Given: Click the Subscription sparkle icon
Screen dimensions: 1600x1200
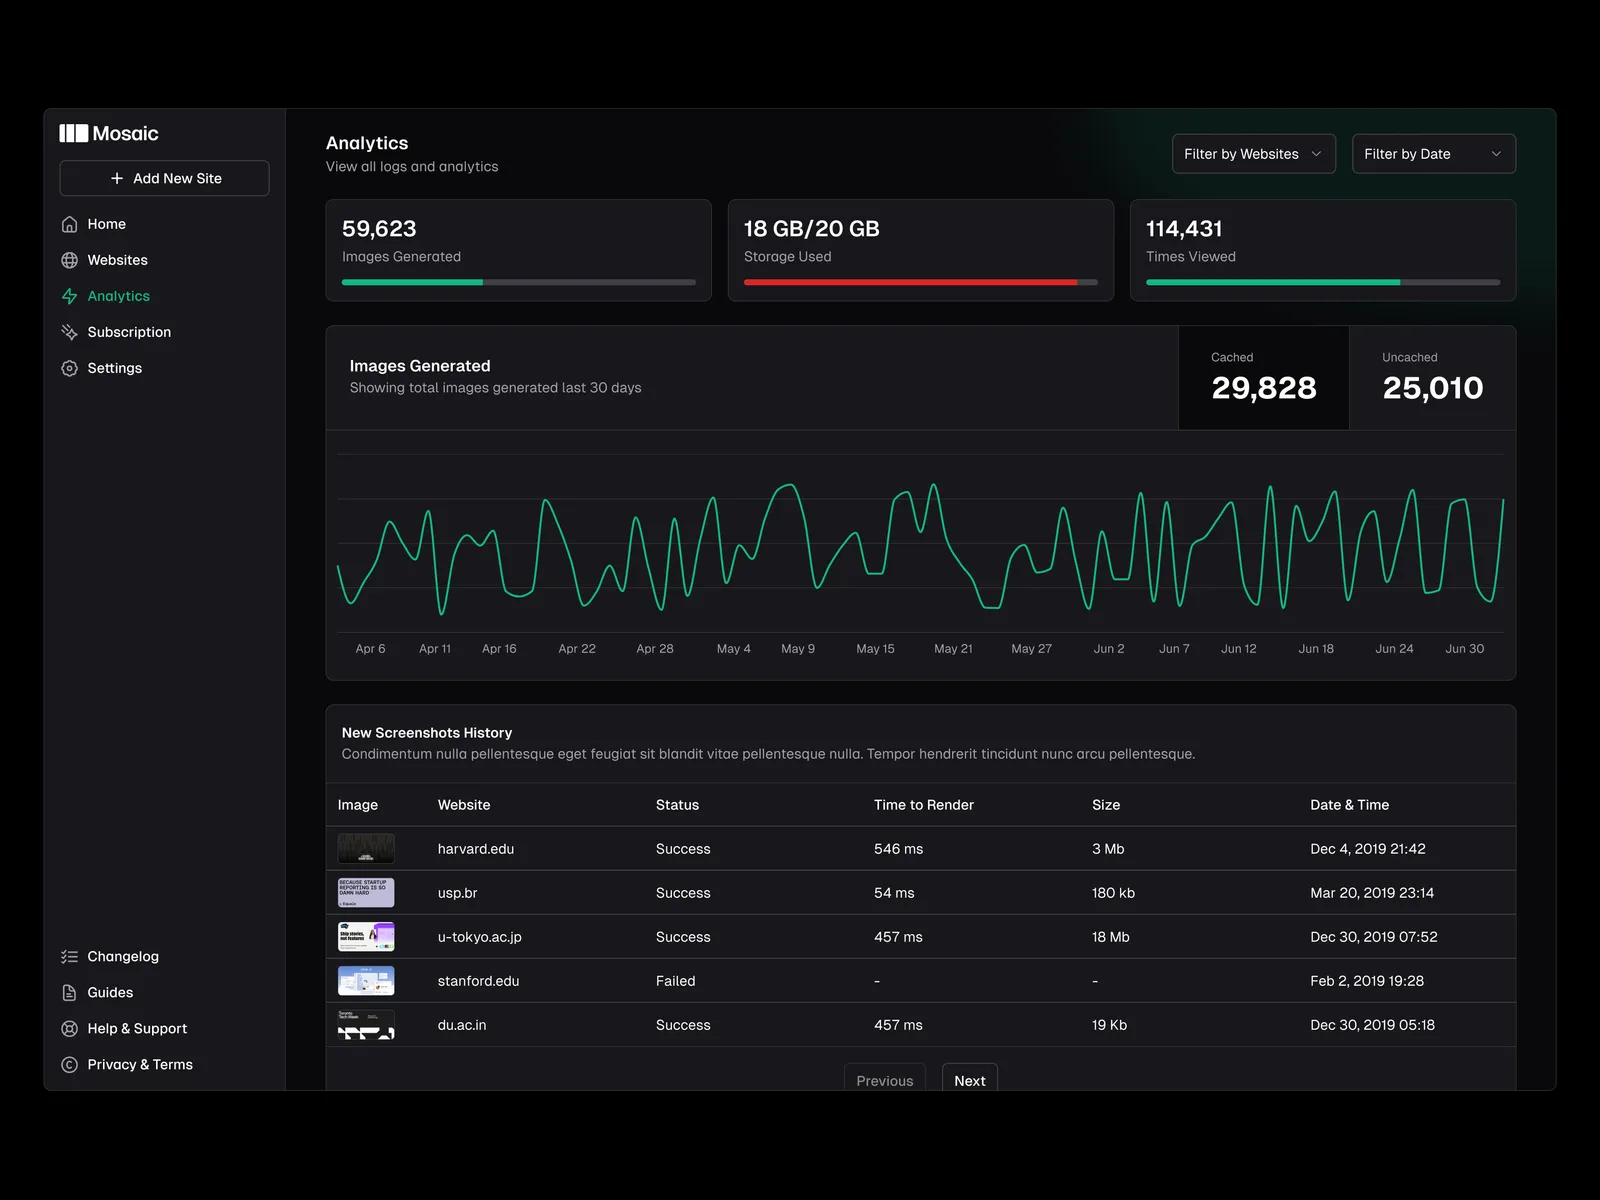Looking at the screenshot, I should (69, 332).
